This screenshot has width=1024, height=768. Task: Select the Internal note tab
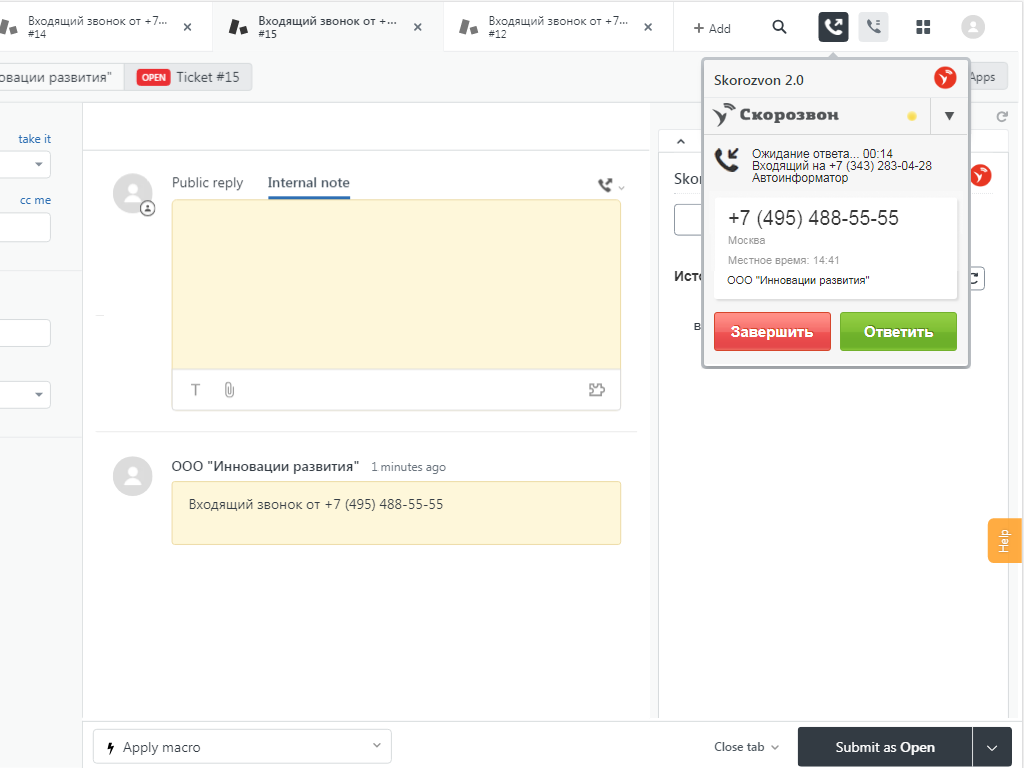click(x=308, y=183)
